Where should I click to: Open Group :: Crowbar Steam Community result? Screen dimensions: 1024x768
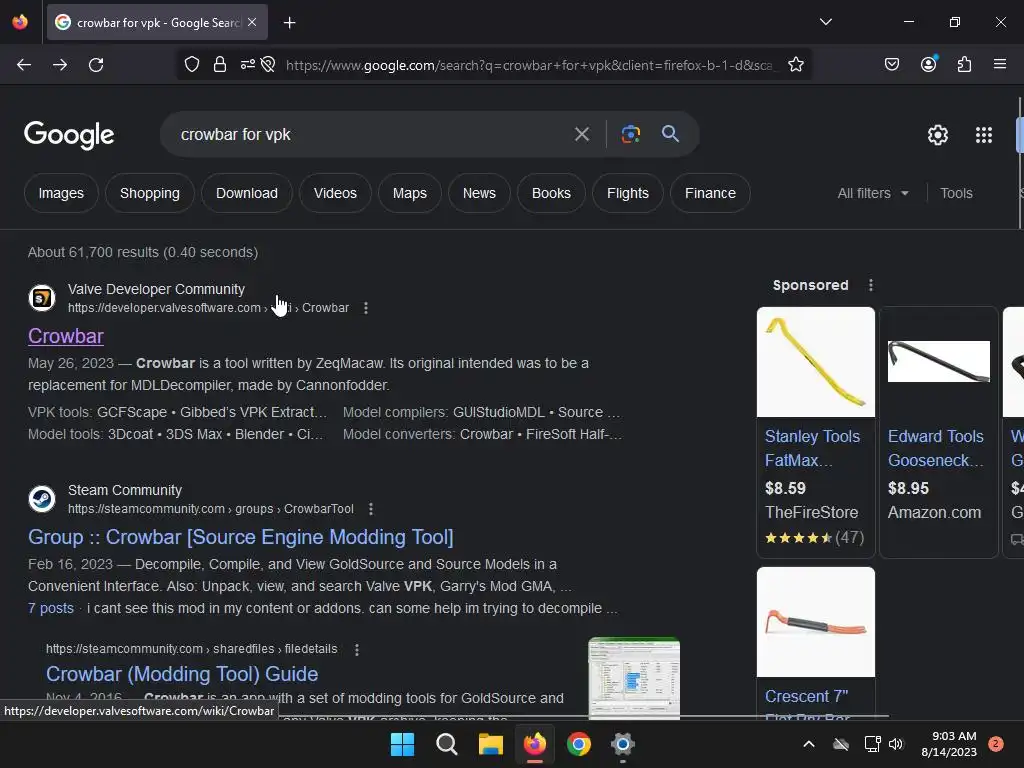point(240,537)
